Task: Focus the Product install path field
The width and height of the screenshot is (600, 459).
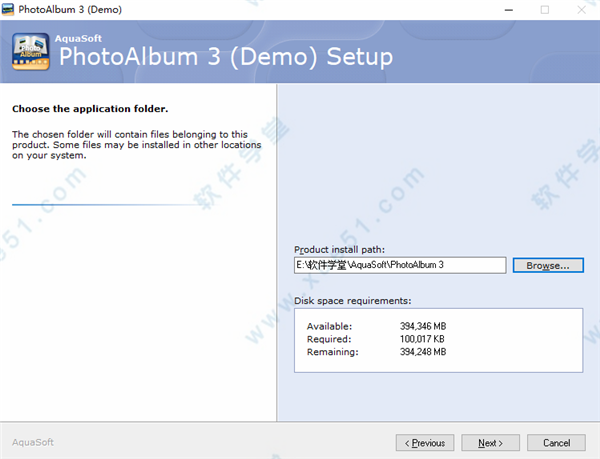Action: tap(400, 265)
